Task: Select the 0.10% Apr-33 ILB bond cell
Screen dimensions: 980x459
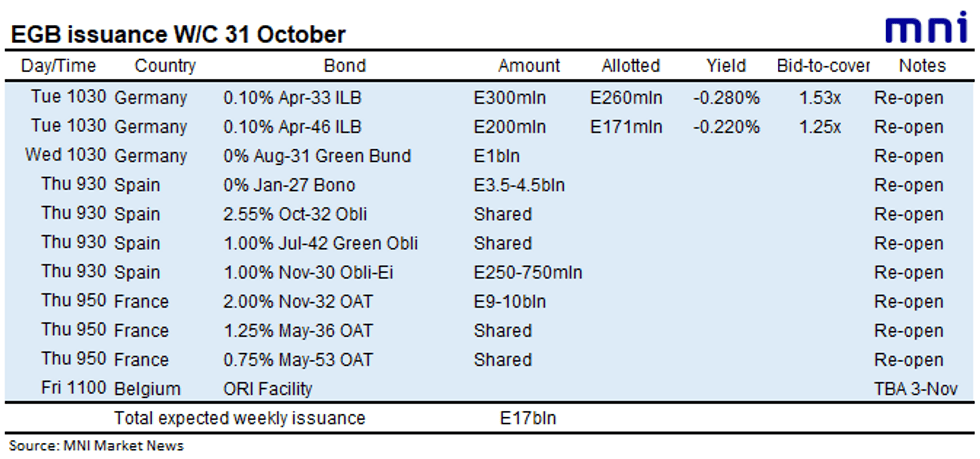Action: coord(292,98)
